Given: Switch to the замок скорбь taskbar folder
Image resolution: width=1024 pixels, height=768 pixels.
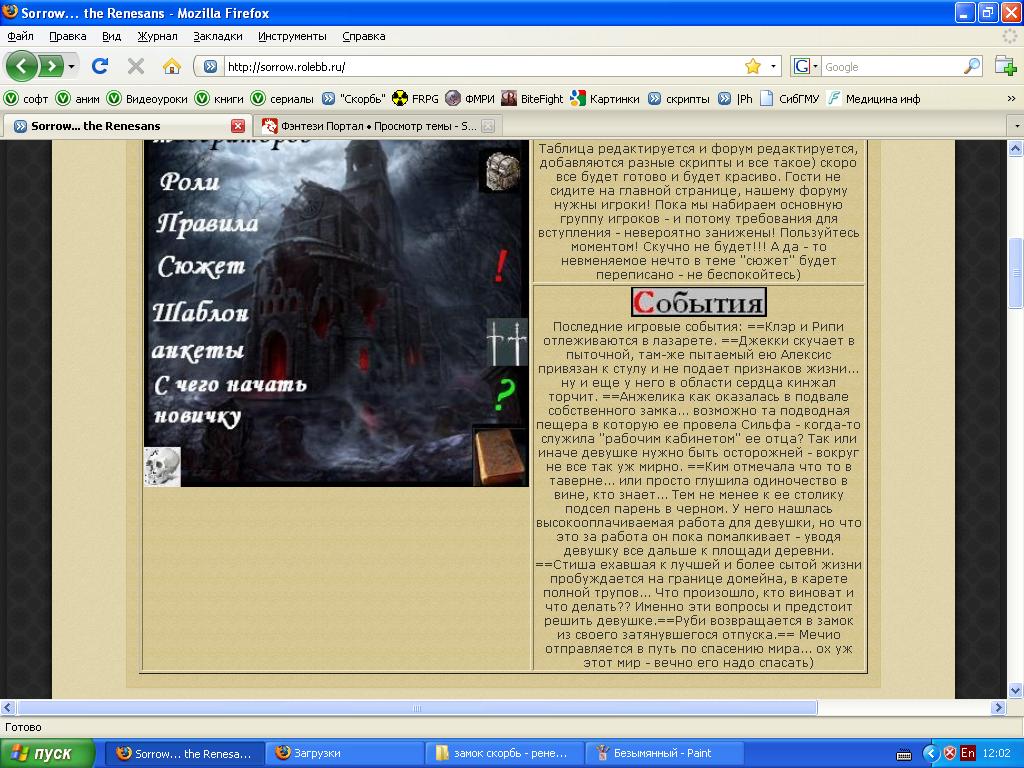Looking at the screenshot, I should click(x=504, y=754).
